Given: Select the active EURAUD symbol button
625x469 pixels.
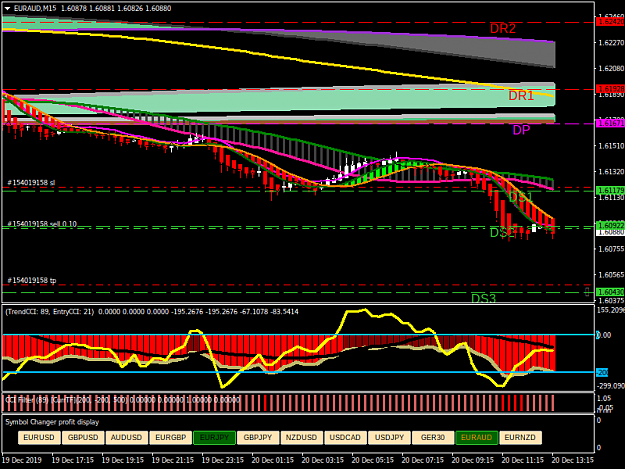Looking at the screenshot, I should [x=477, y=437].
